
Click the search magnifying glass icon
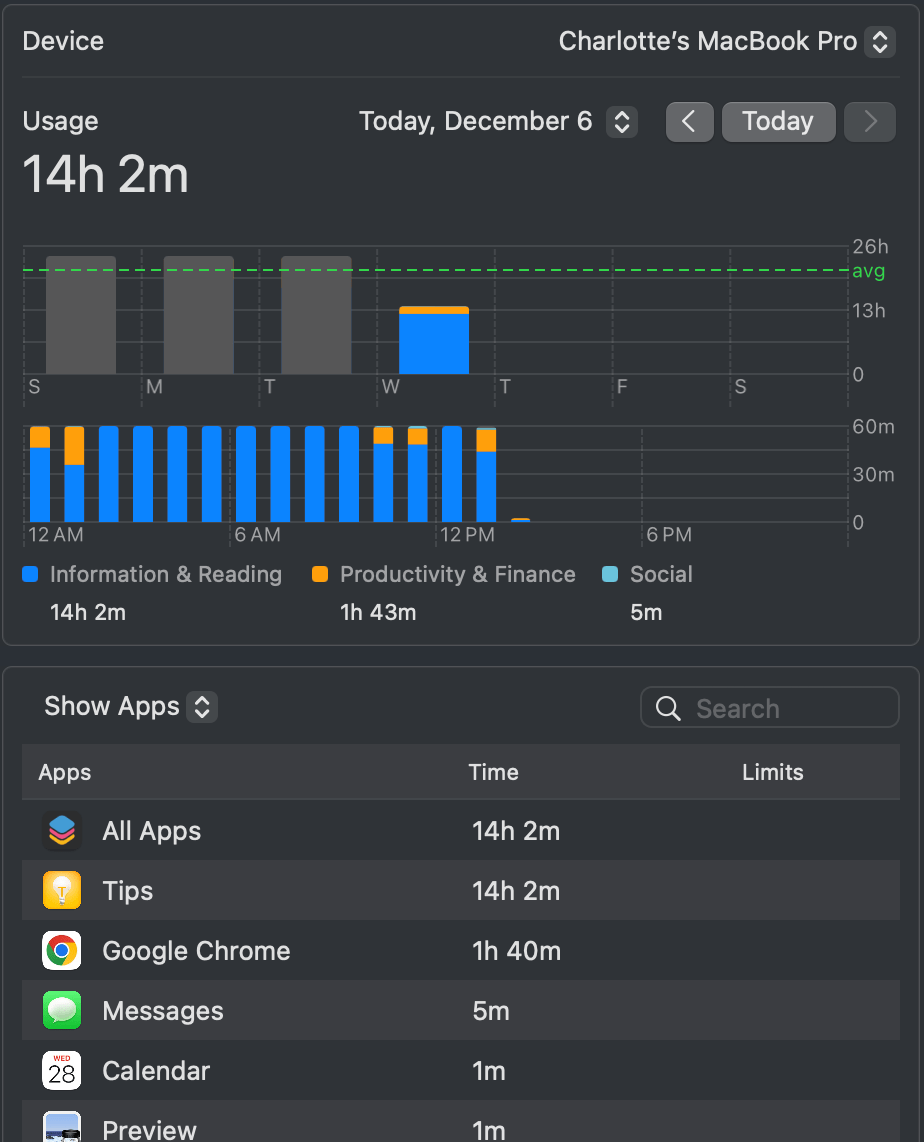click(x=667, y=707)
